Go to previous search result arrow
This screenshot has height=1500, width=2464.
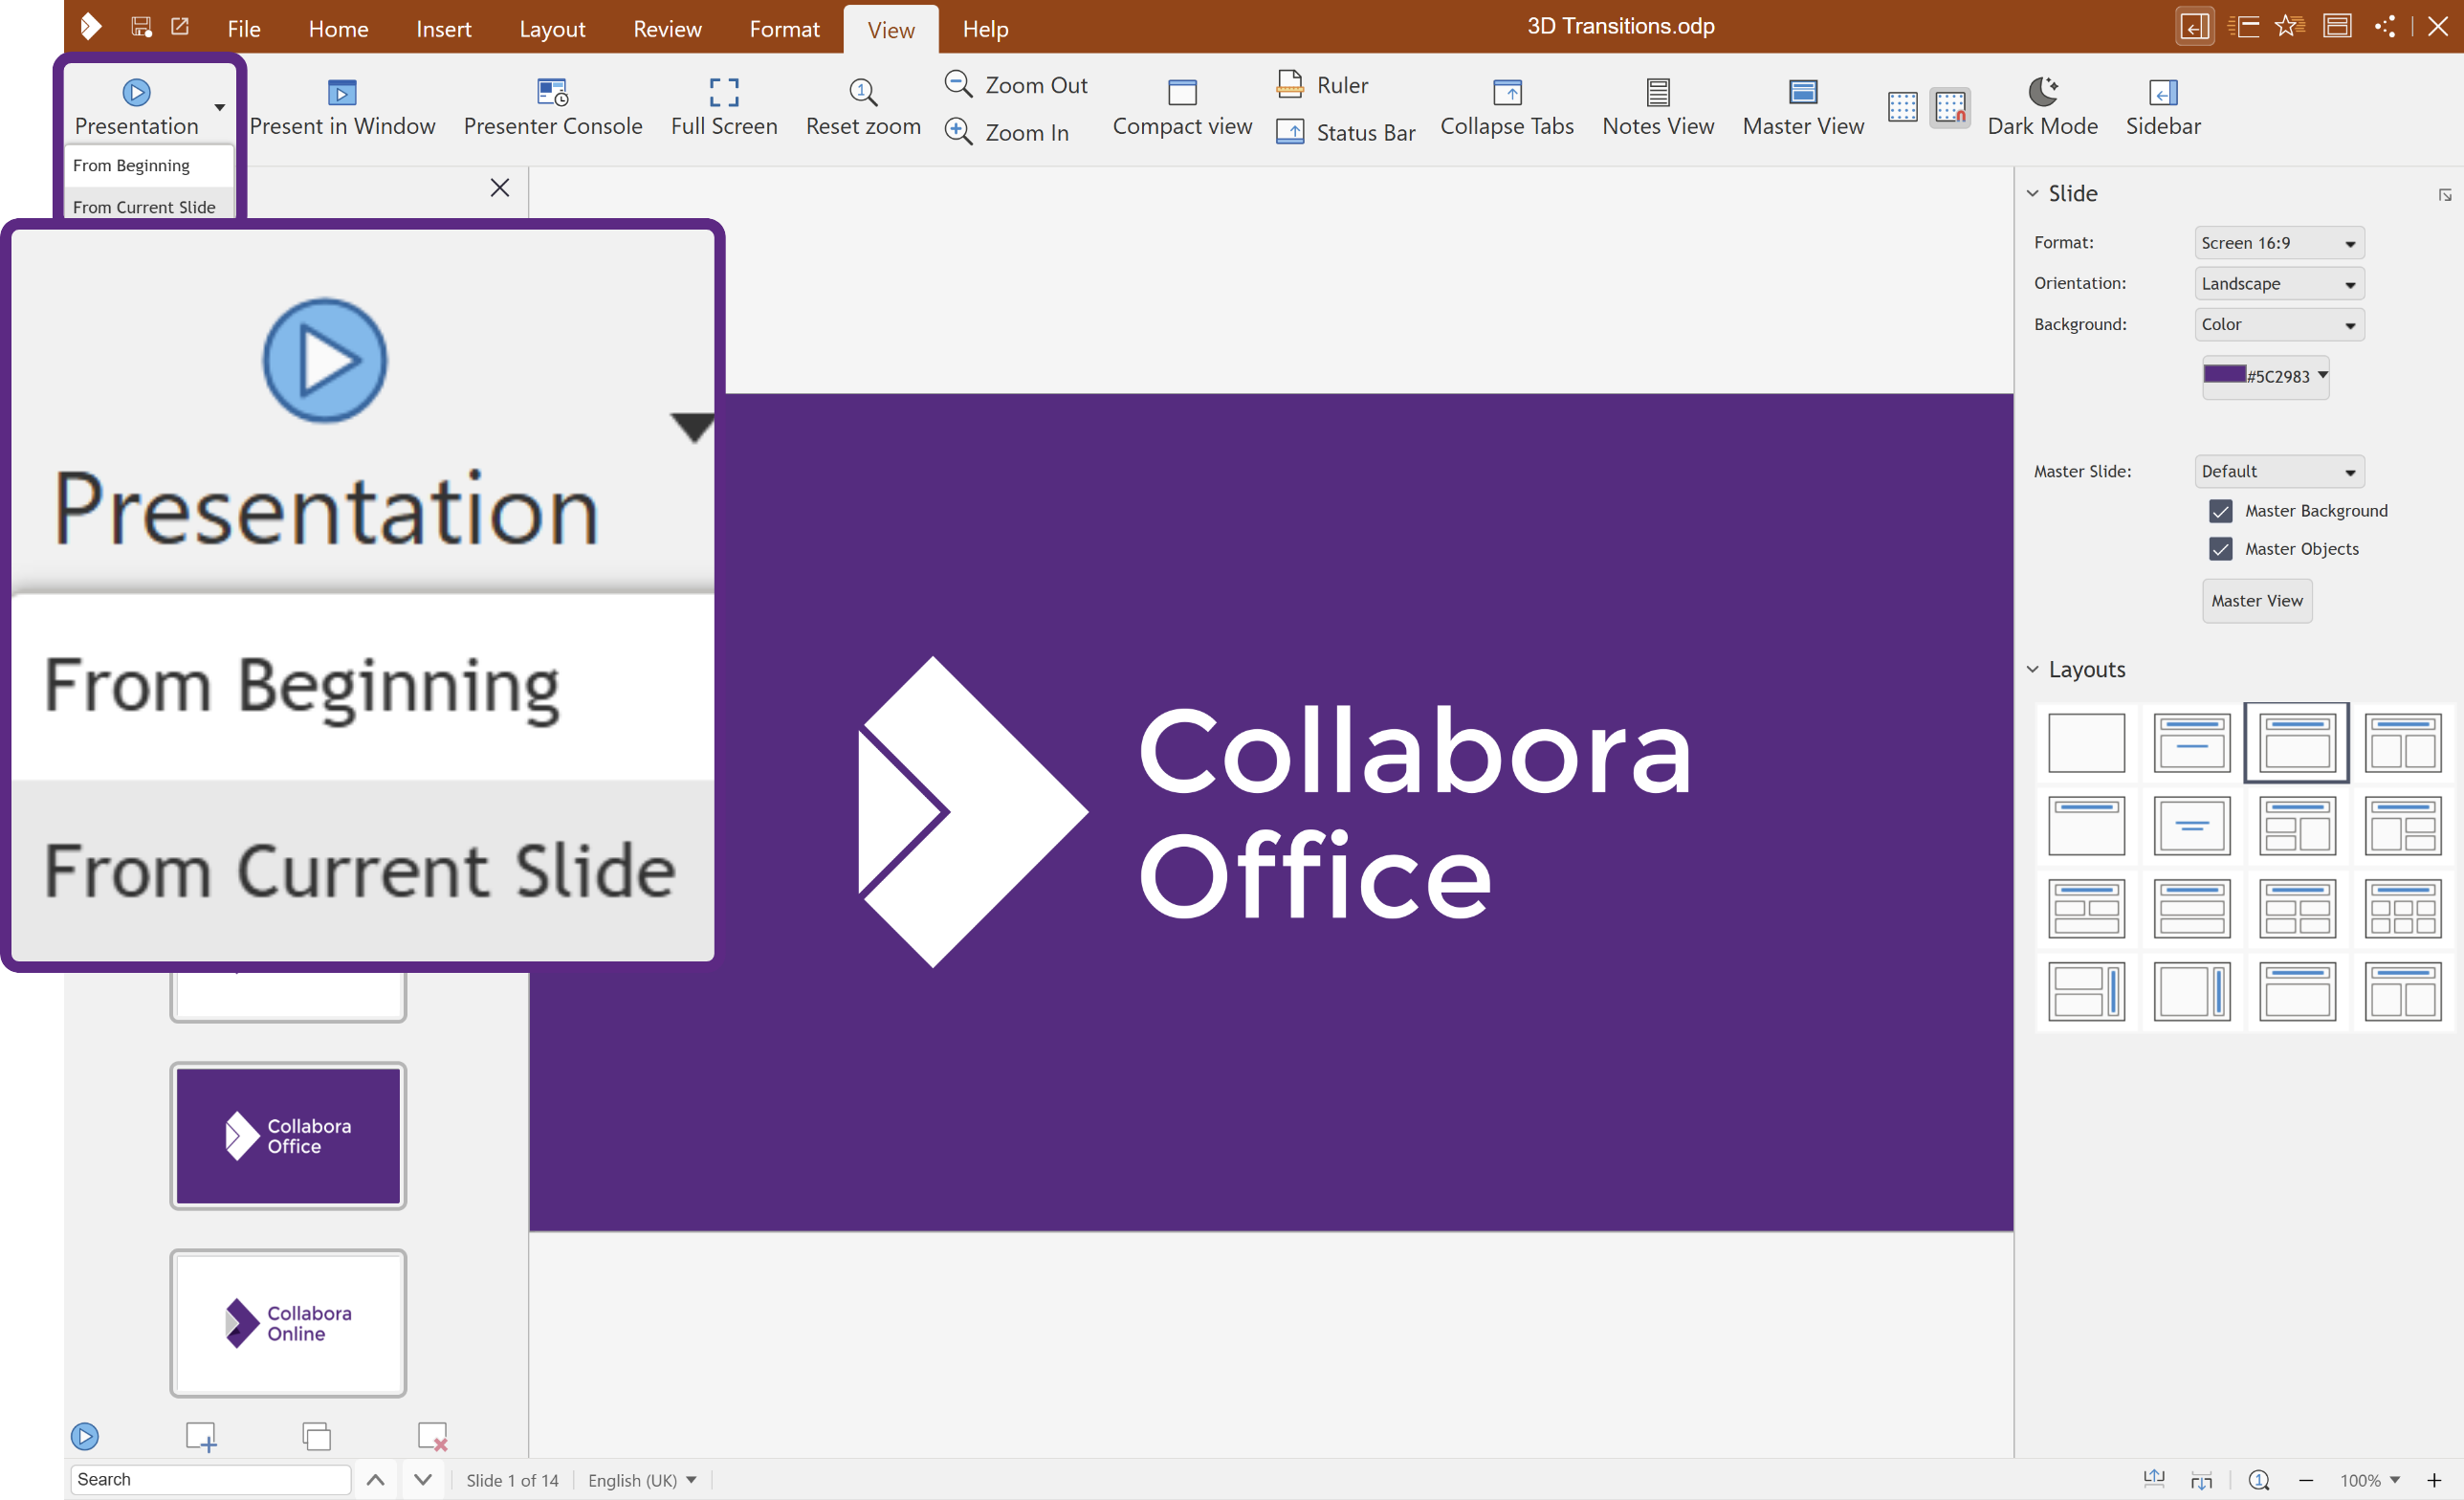(376, 1479)
